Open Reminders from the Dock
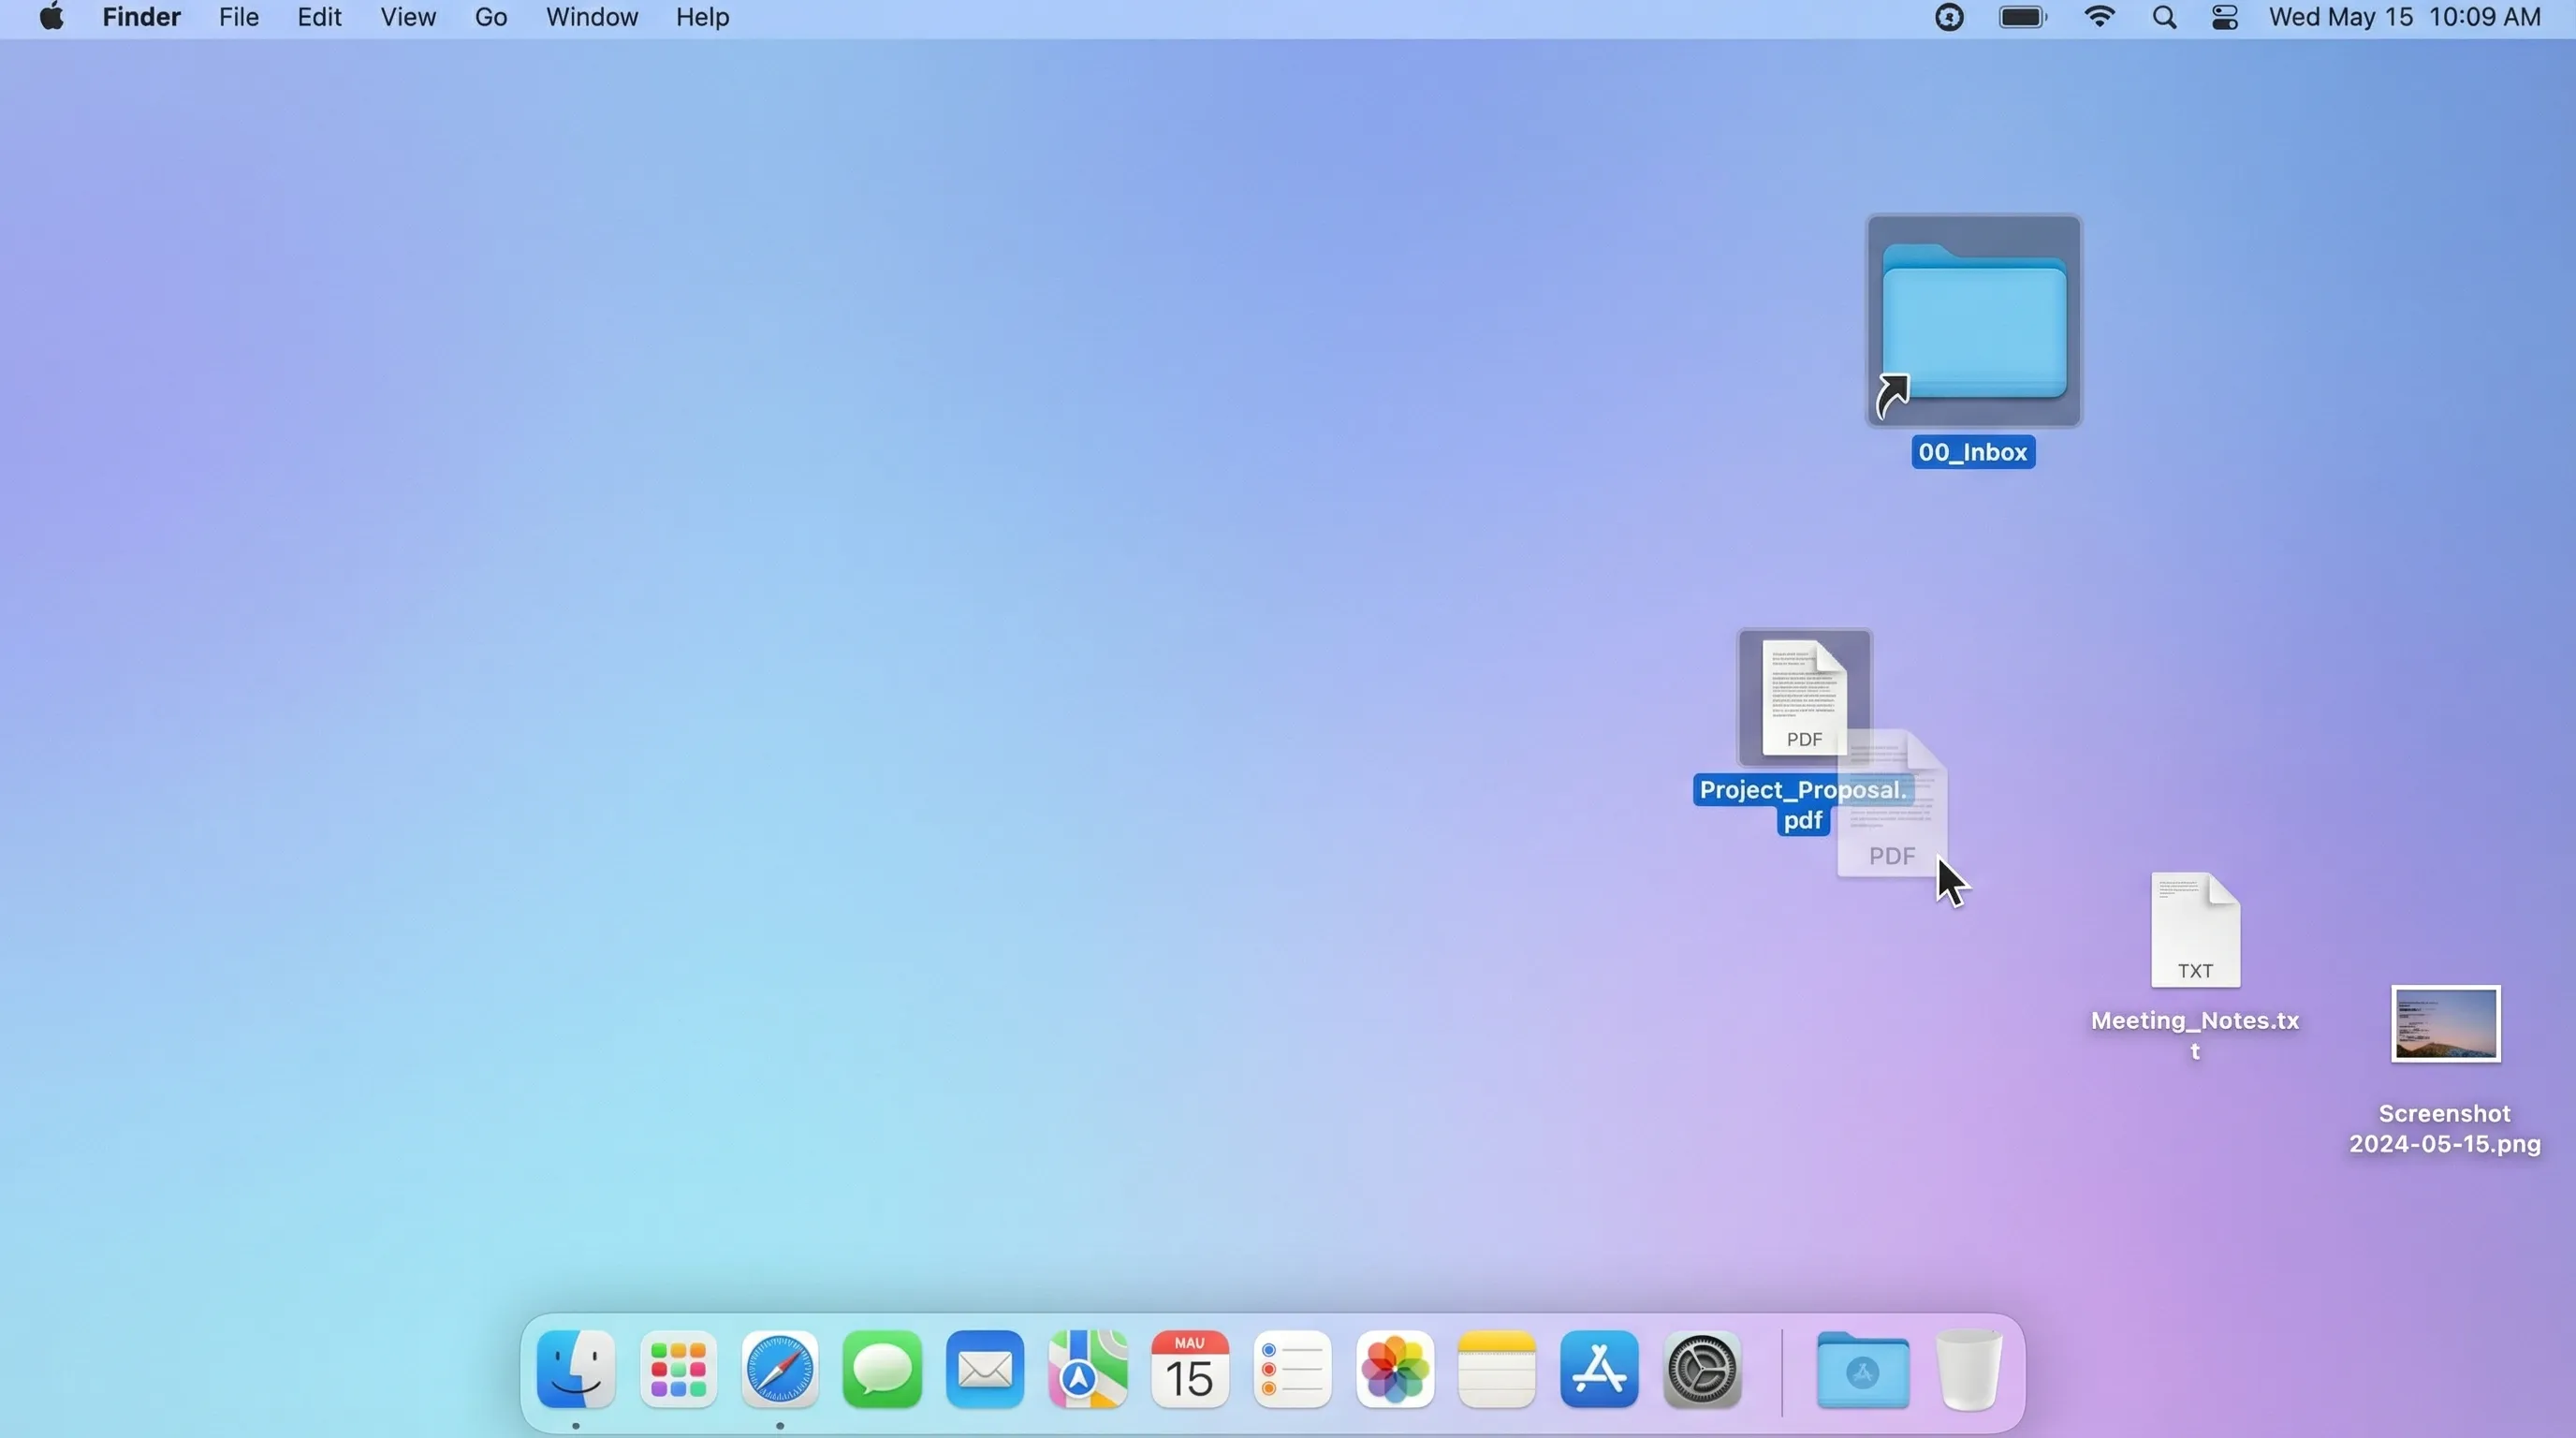 1293,1369
